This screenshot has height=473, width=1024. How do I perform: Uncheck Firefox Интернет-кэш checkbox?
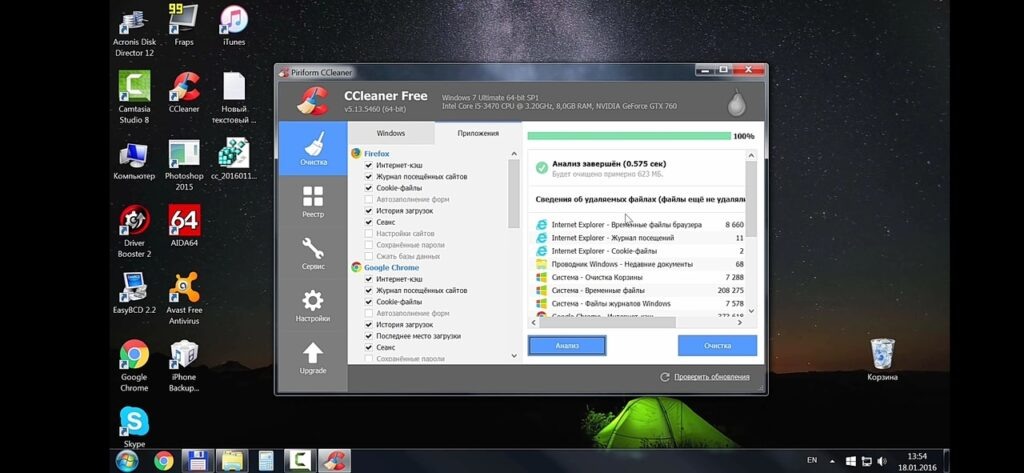click(369, 165)
